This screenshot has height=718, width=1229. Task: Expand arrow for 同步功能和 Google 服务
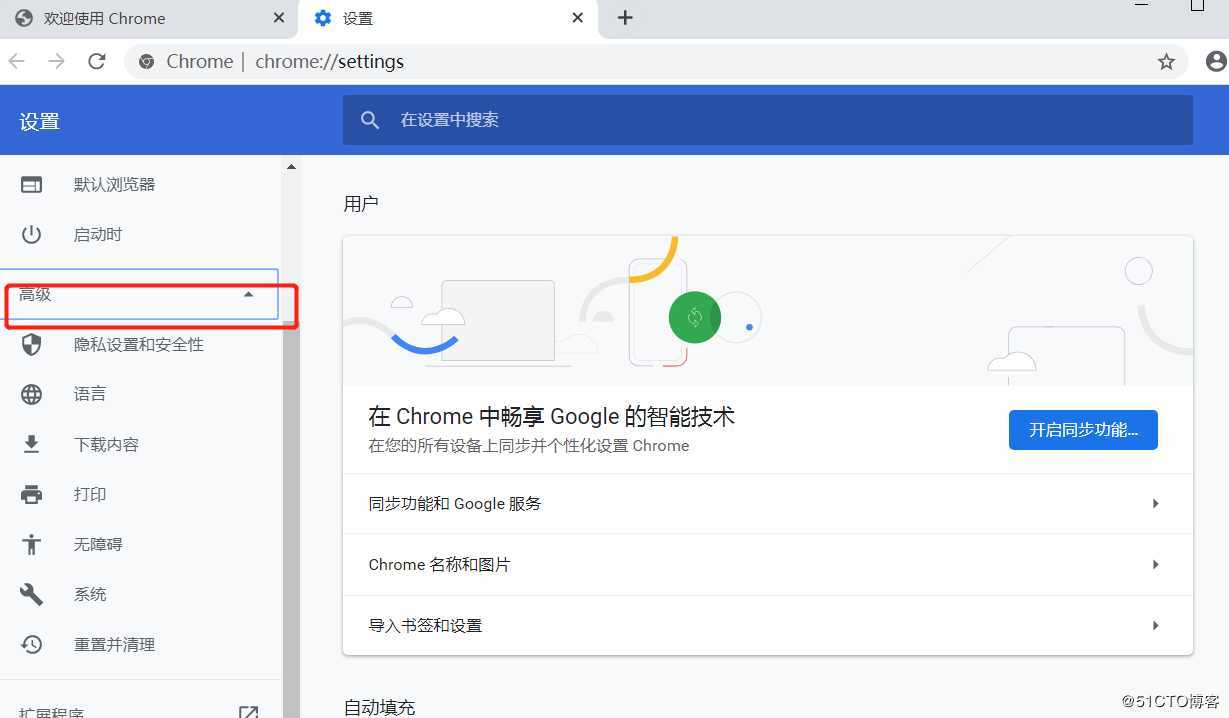[x=1155, y=503]
